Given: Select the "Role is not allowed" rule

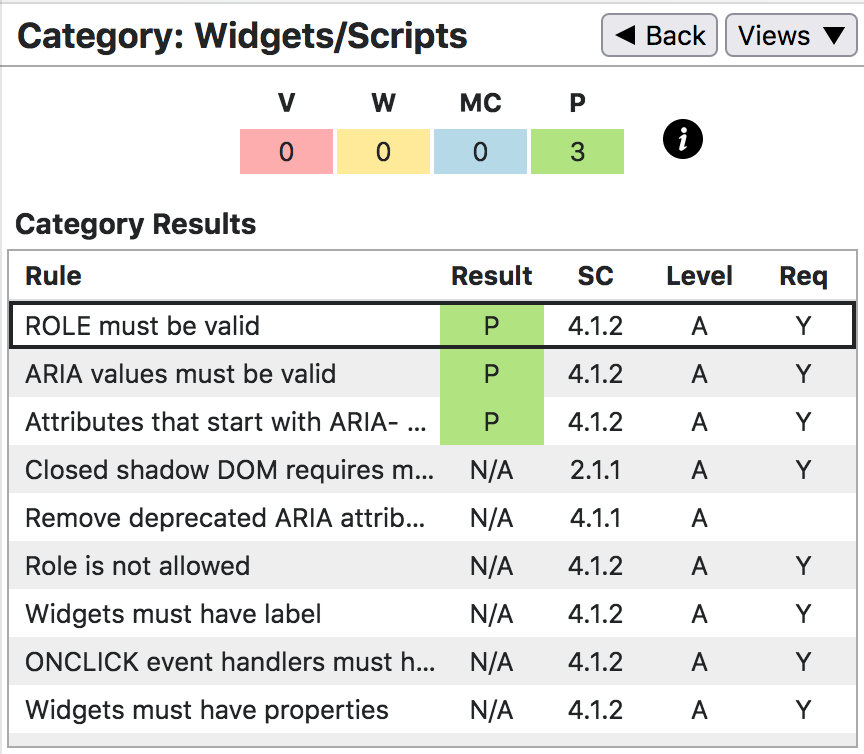Looking at the screenshot, I should (x=137, y=566).
